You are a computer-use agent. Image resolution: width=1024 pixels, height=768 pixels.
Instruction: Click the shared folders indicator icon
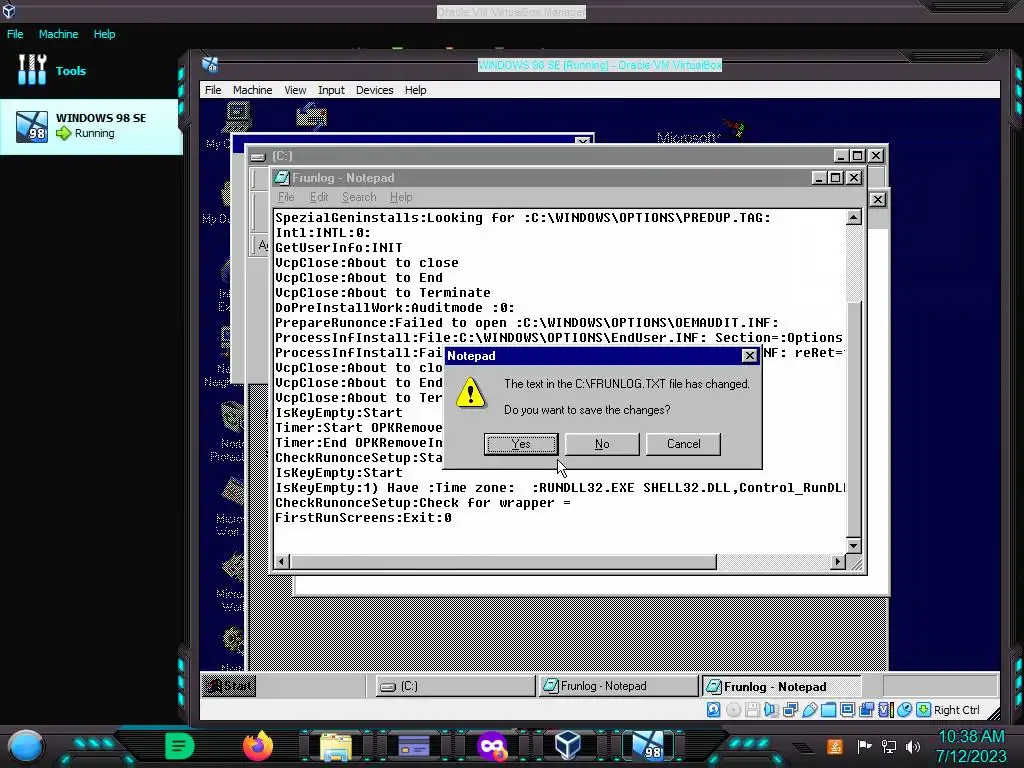[x=828, y=710]
